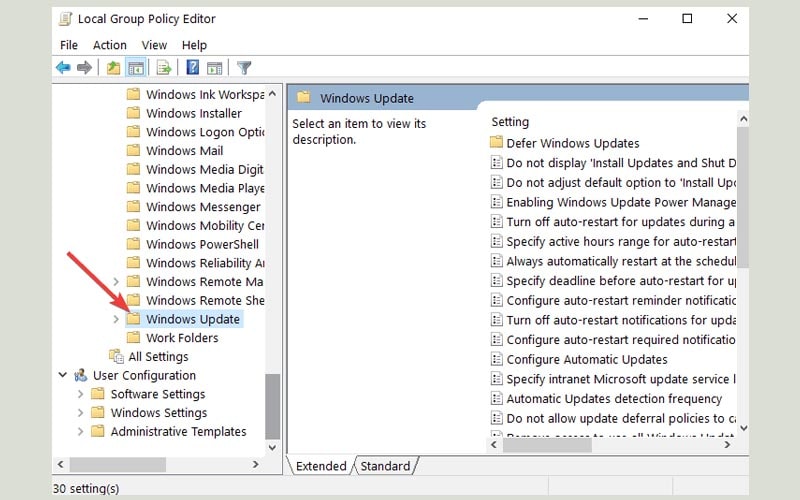Click settings list horizontal scrollbar right arrow
The image size is (800, 500).
click(x=727, y=445)
